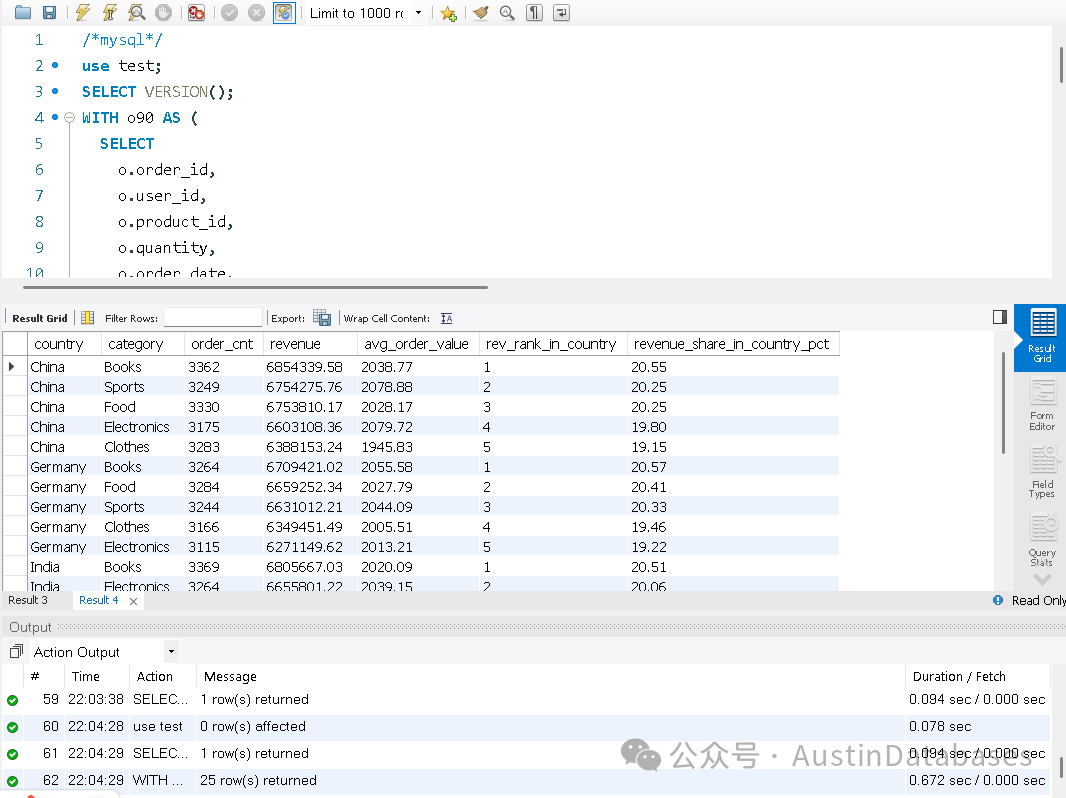This screenshot has width=1066, height=798.
Task: Export the recordset to an external file
Action: [322, 317]
